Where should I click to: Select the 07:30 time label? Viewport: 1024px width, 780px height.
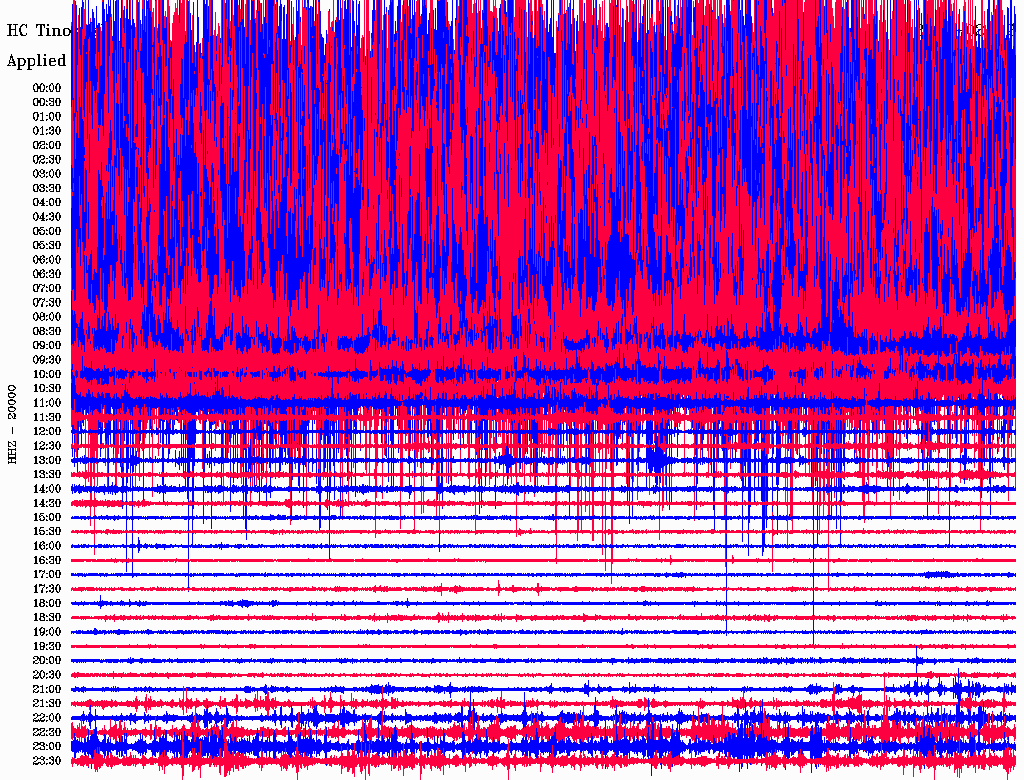(x=47, y=303)
